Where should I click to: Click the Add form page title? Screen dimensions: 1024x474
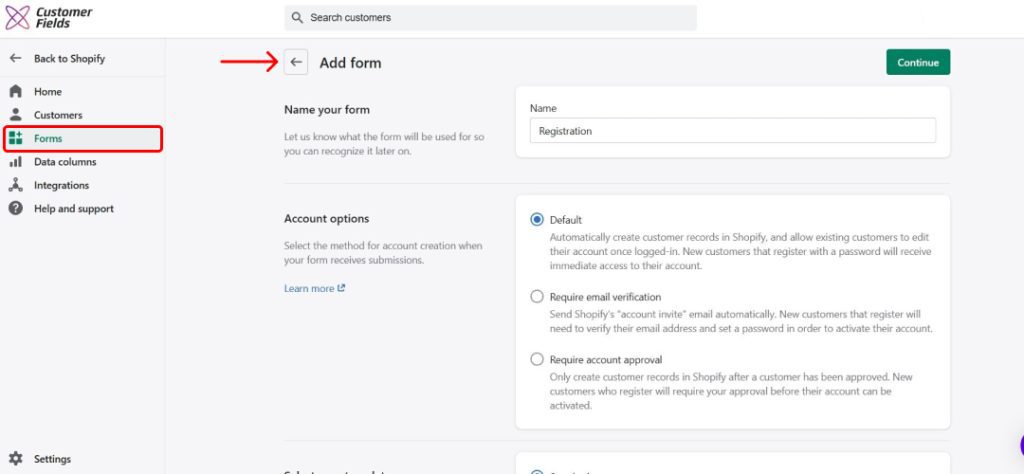pos(350,63)
